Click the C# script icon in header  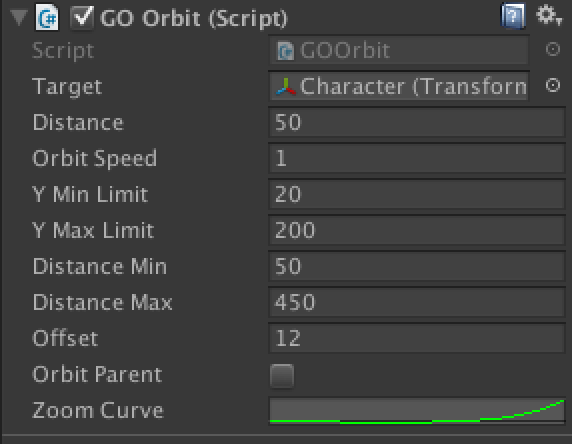[x=47, y=17]
